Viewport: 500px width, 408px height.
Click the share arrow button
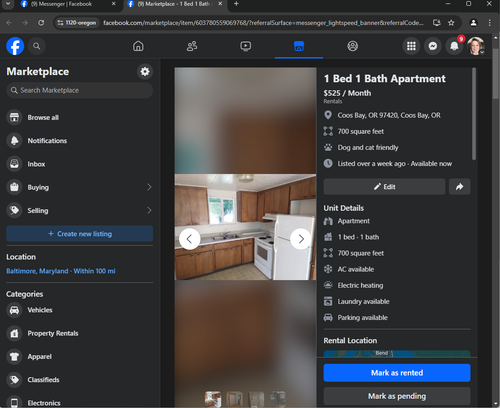pyautogui.click(x=460, y=187)
